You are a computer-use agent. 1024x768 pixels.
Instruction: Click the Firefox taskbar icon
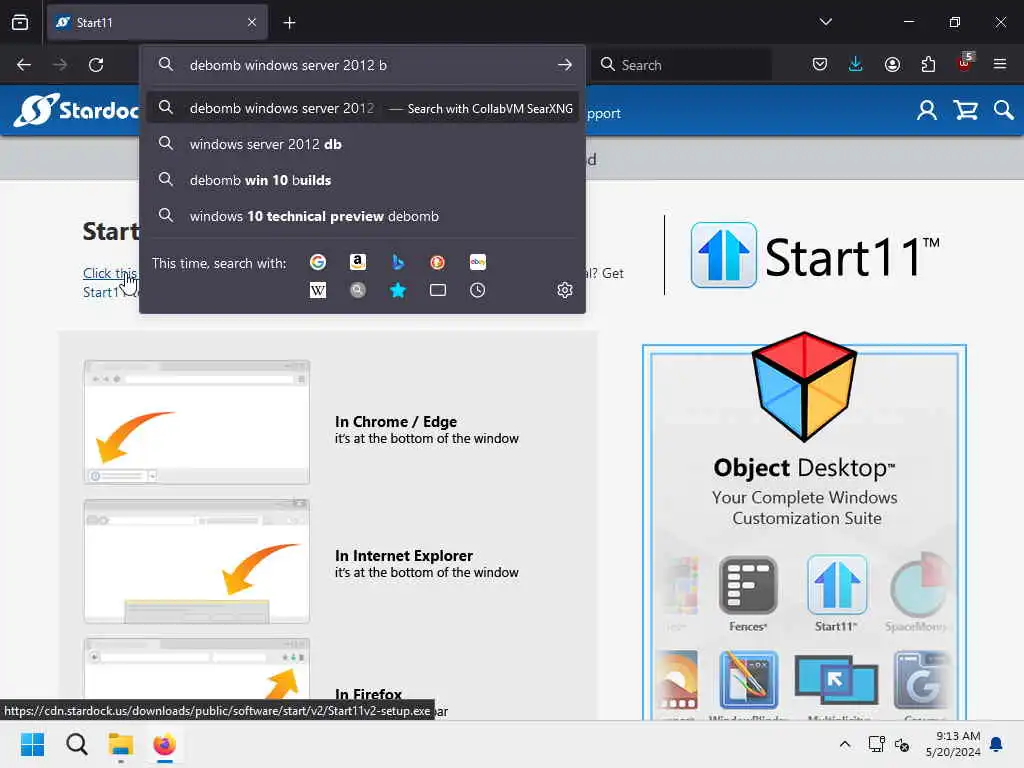pyautogui.click(x=165, y=744)
